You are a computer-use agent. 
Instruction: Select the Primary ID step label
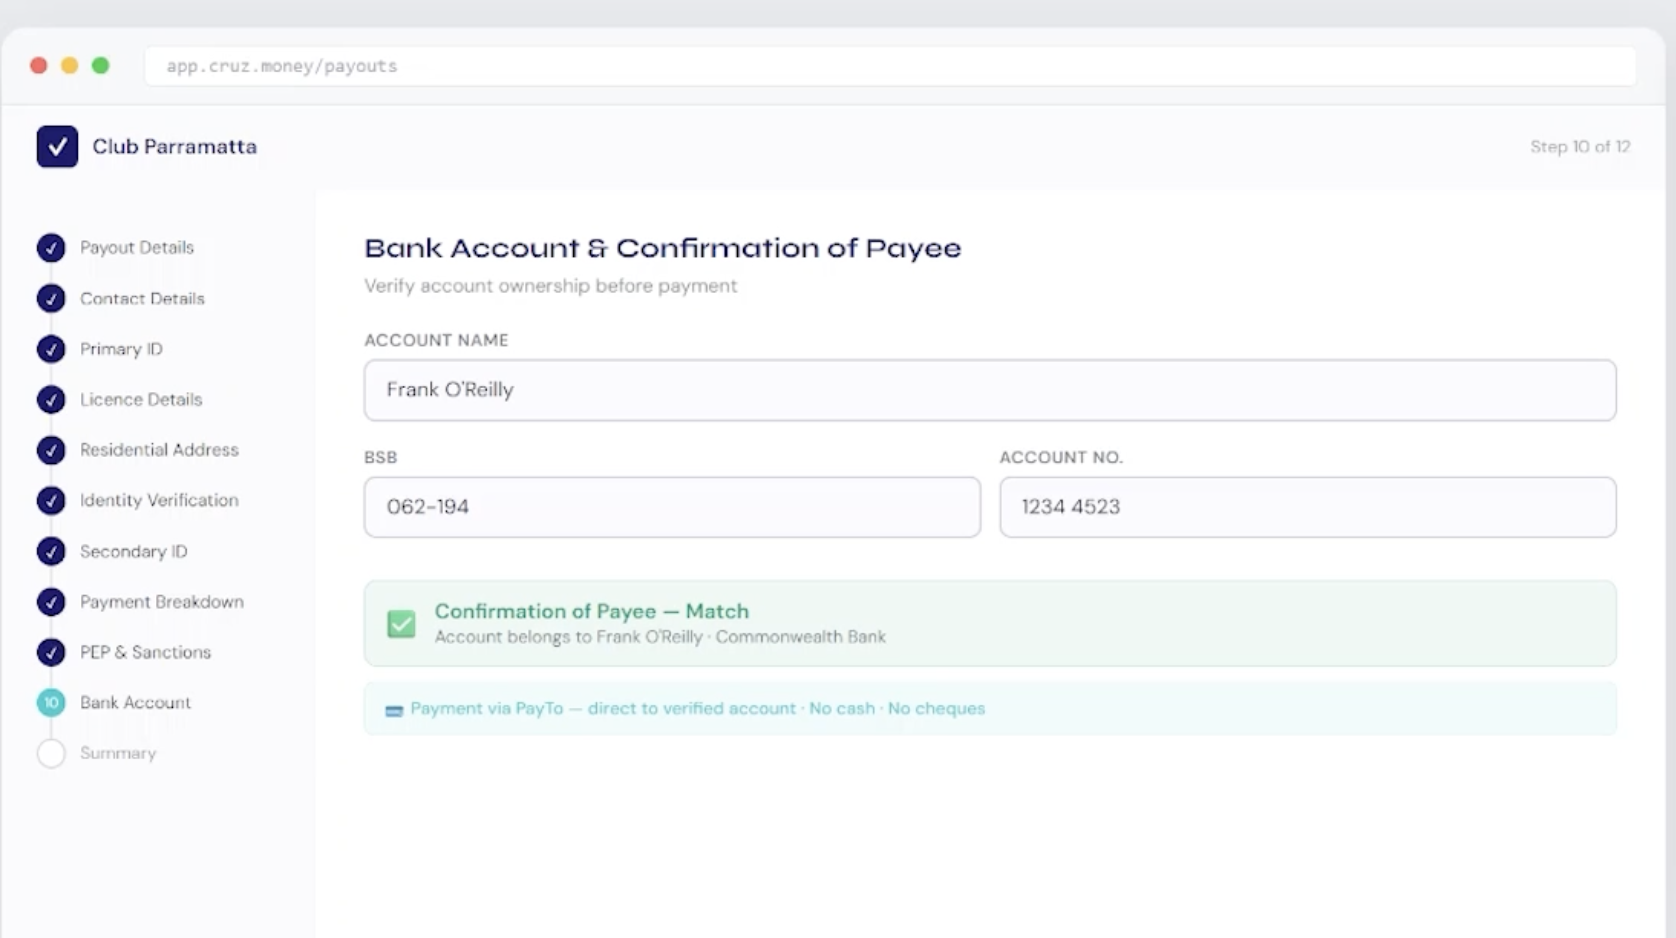pyautogui.click(x=121, y=349)
